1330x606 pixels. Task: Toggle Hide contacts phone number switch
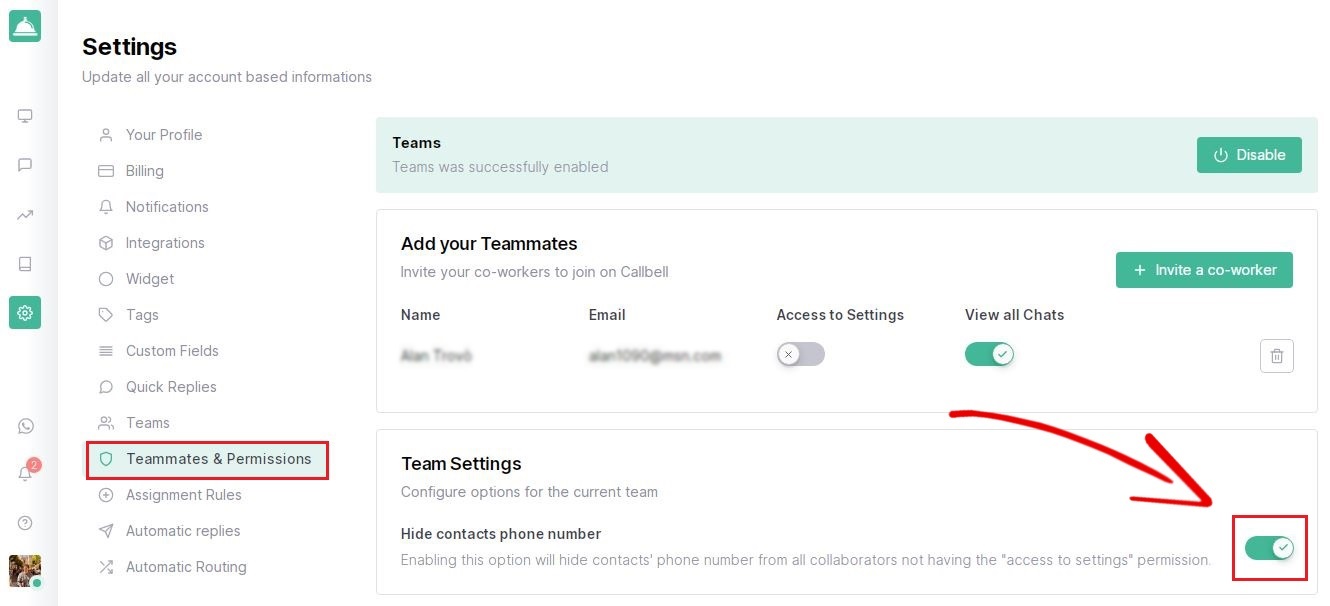coord(1269,548)
